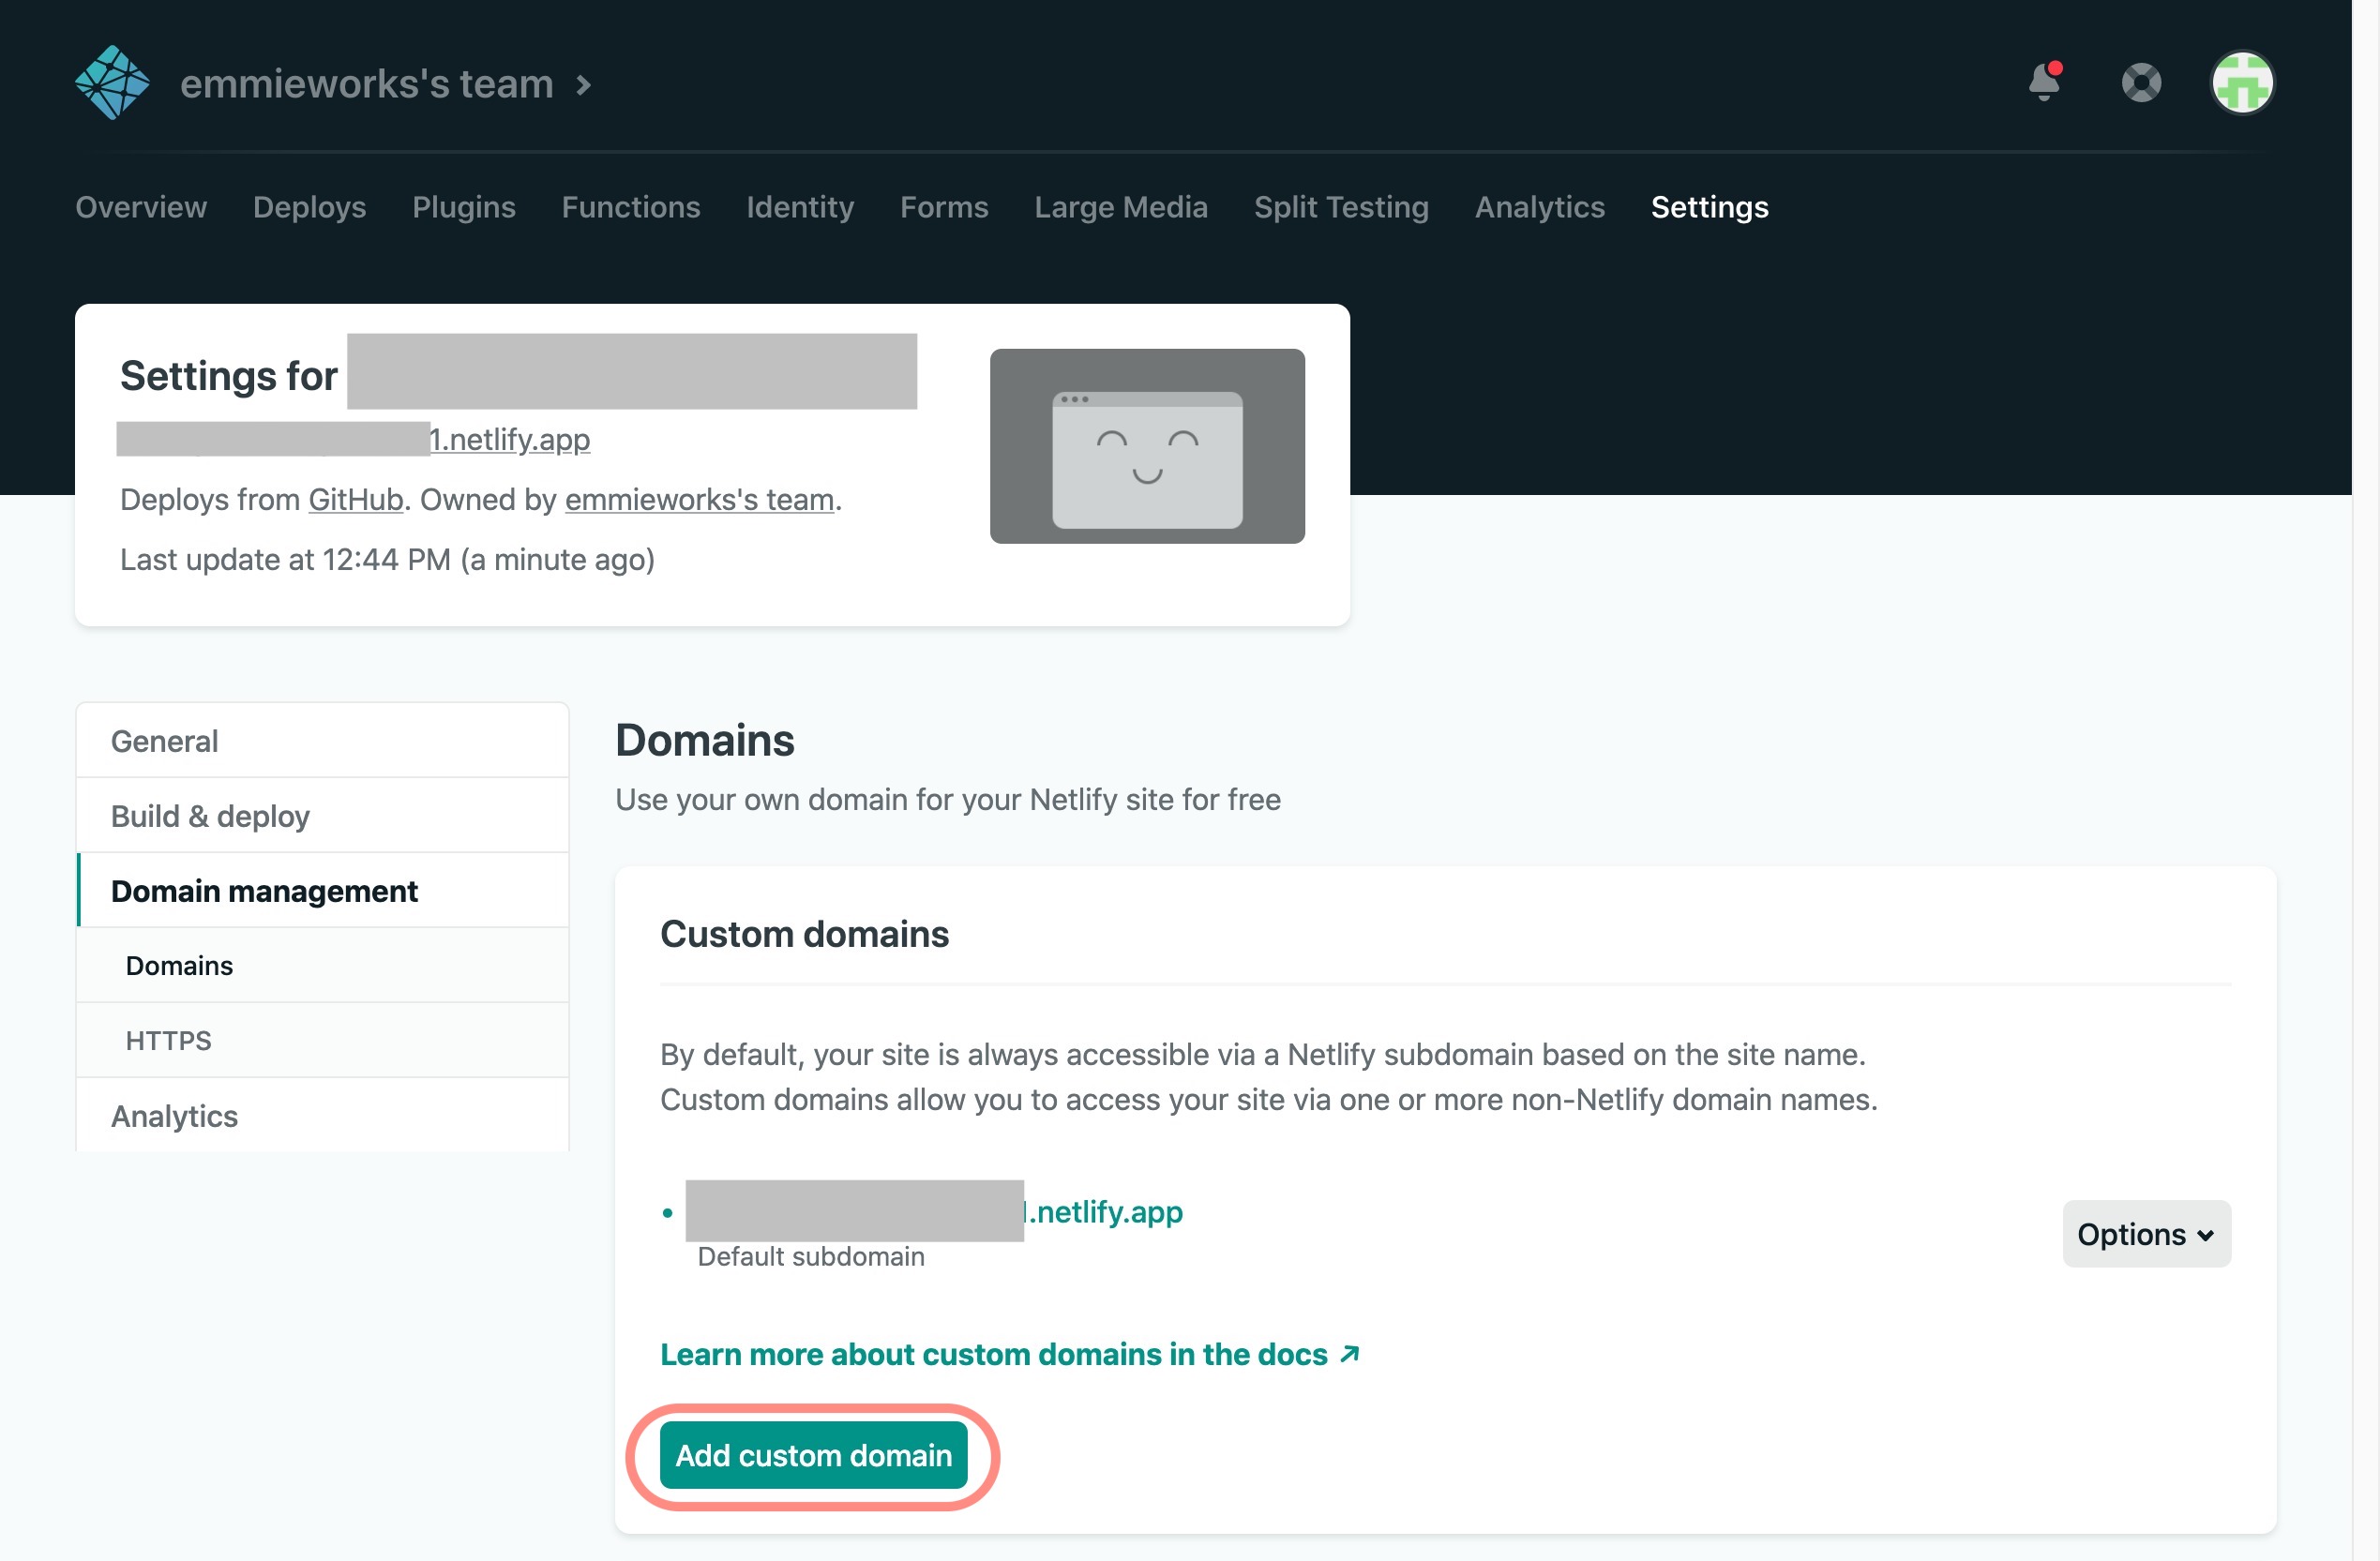This screenshot has width=2380, height=1561.
Task: Open Learn more about custom domains docs
Action: point(1010,1354)
